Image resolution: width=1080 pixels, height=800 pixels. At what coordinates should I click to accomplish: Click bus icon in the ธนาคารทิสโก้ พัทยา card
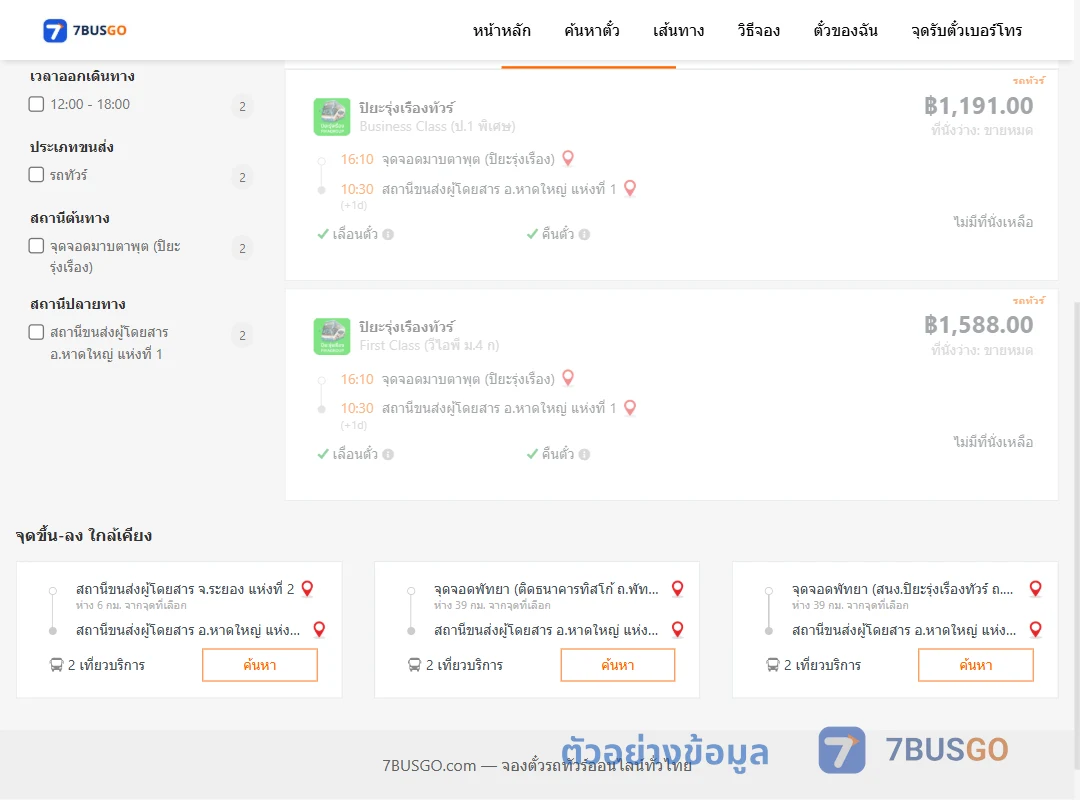(414, 665)
